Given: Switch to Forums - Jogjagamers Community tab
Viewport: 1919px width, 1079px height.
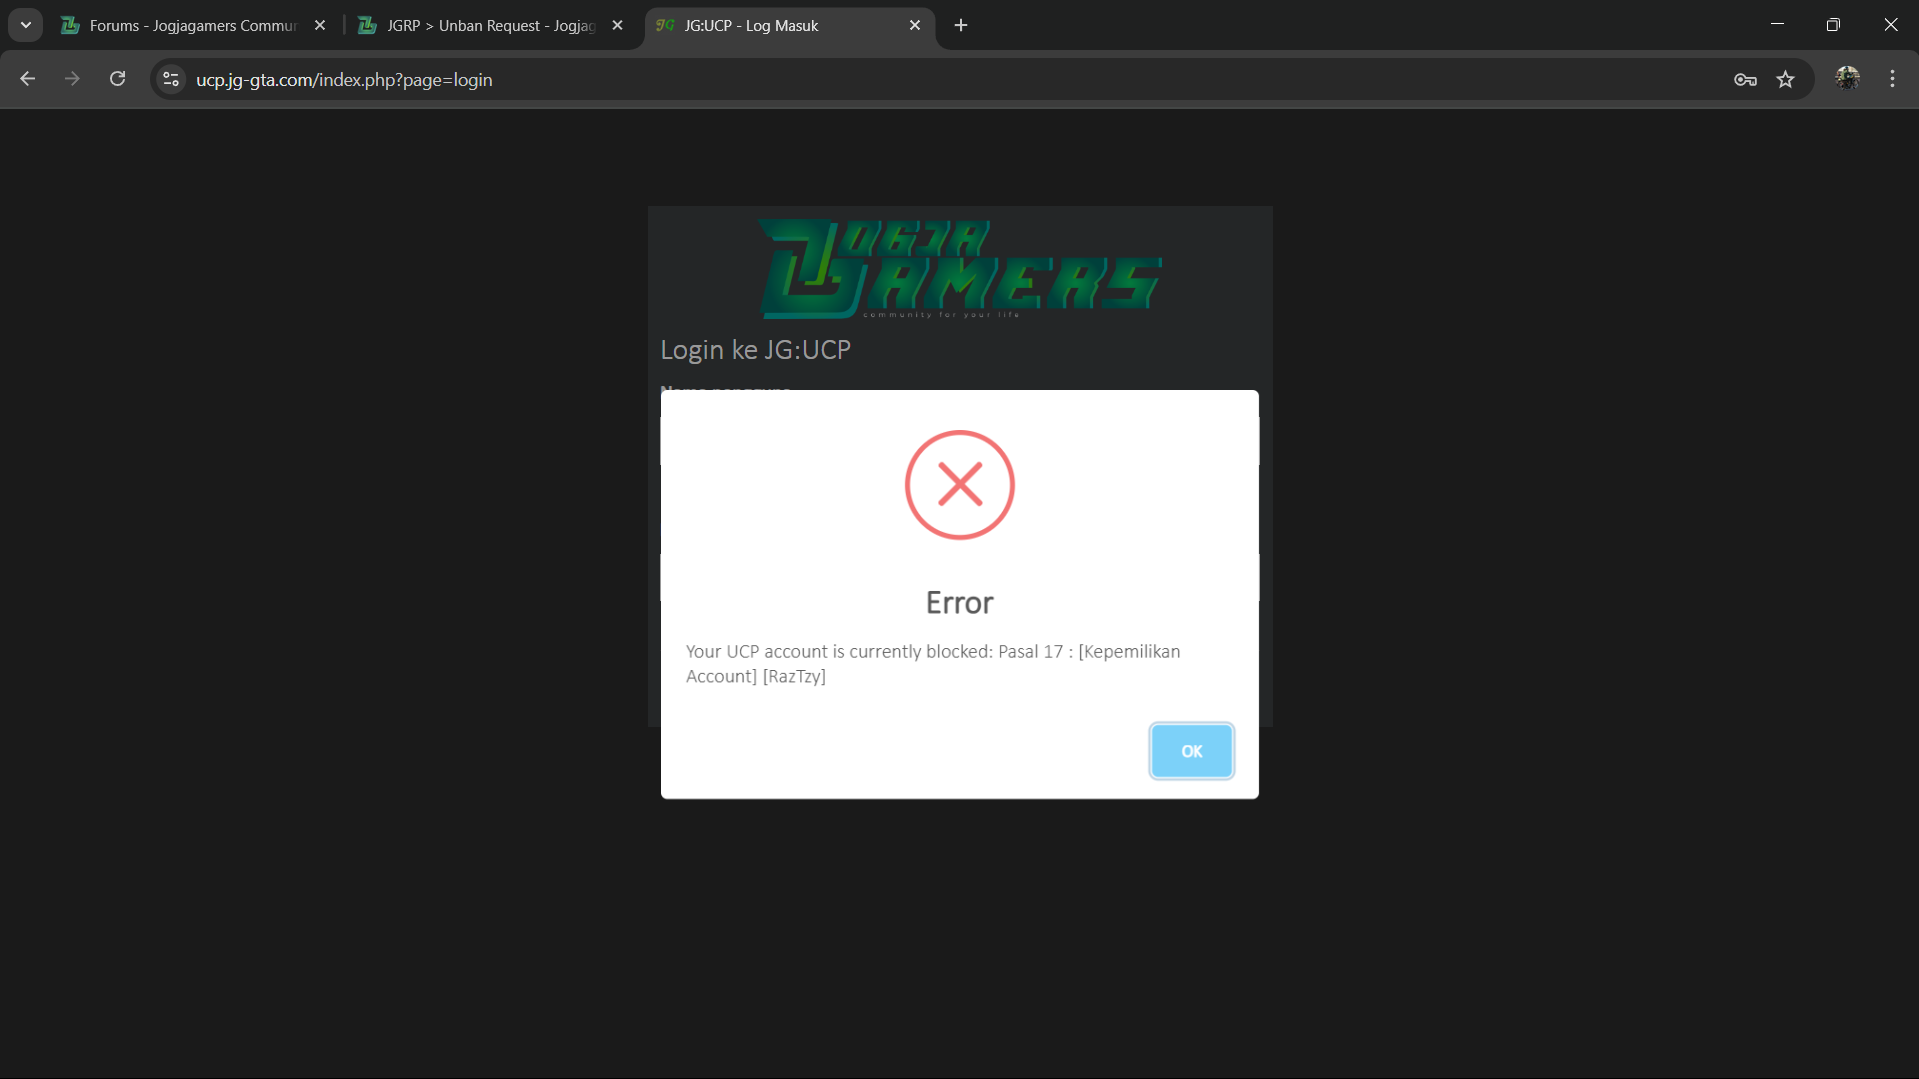Looking at the screenshot, I should [x=194, y=26].
